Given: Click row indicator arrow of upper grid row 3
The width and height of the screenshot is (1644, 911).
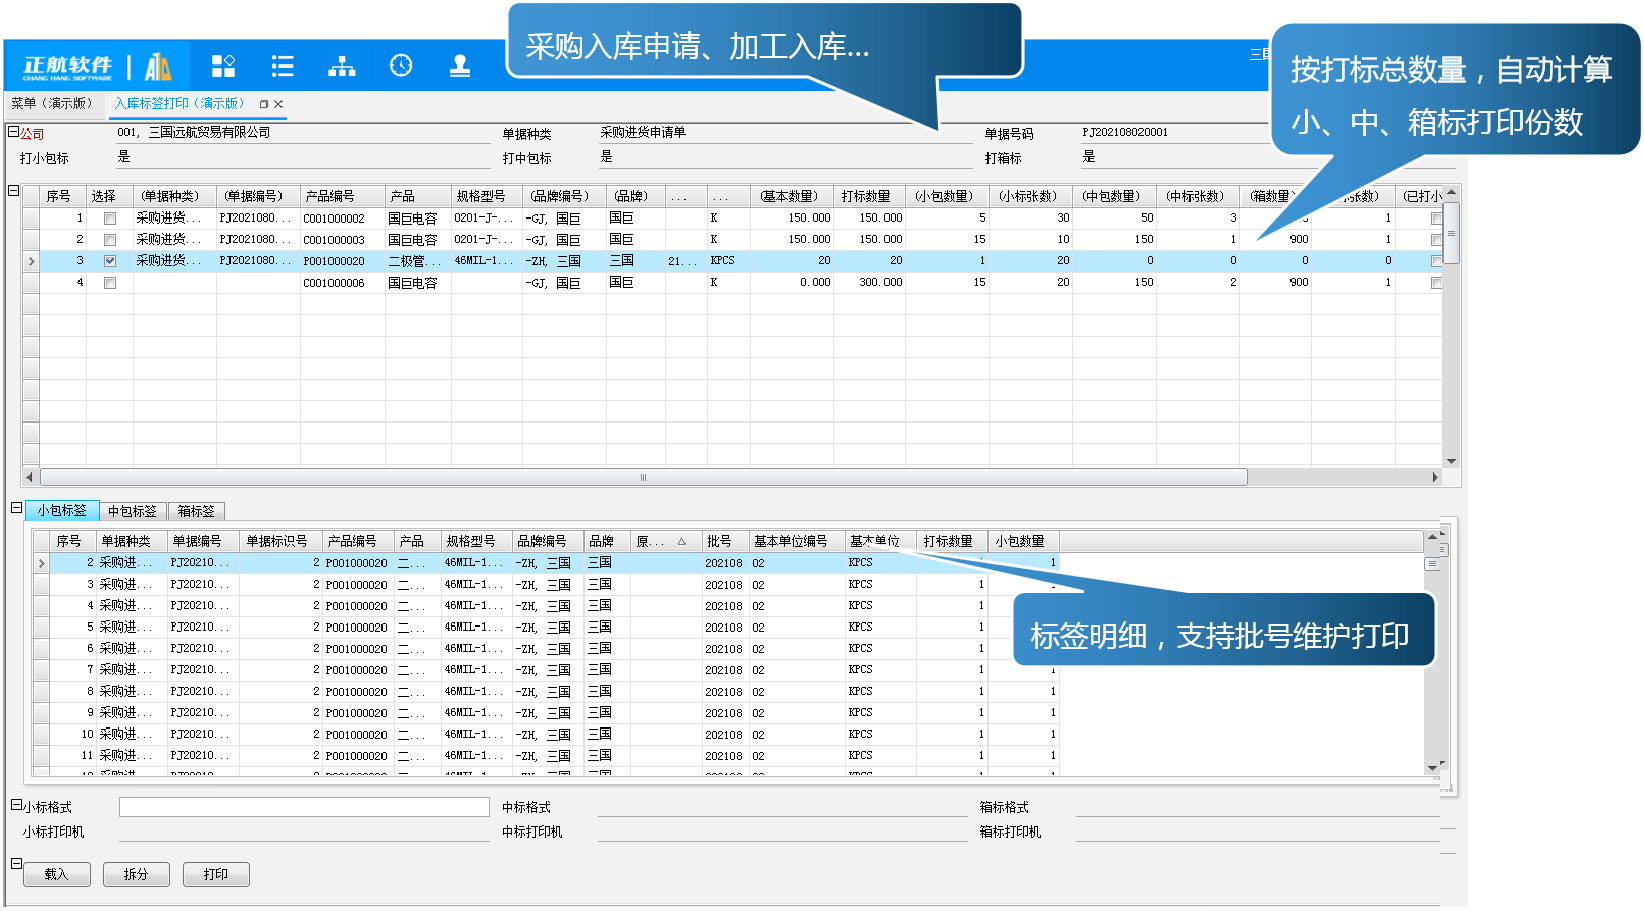Looking at the screenshot, I should coord(31,261).
